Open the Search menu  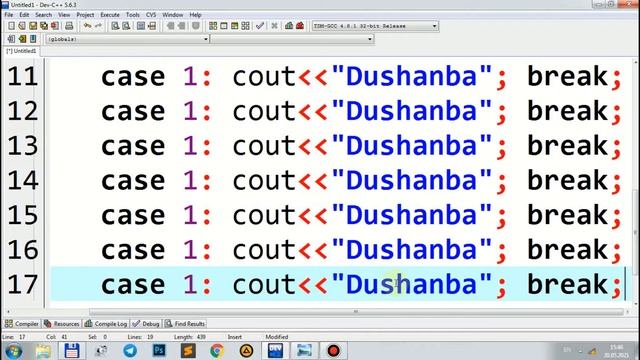pyautogui.click(x=43, y=15)
